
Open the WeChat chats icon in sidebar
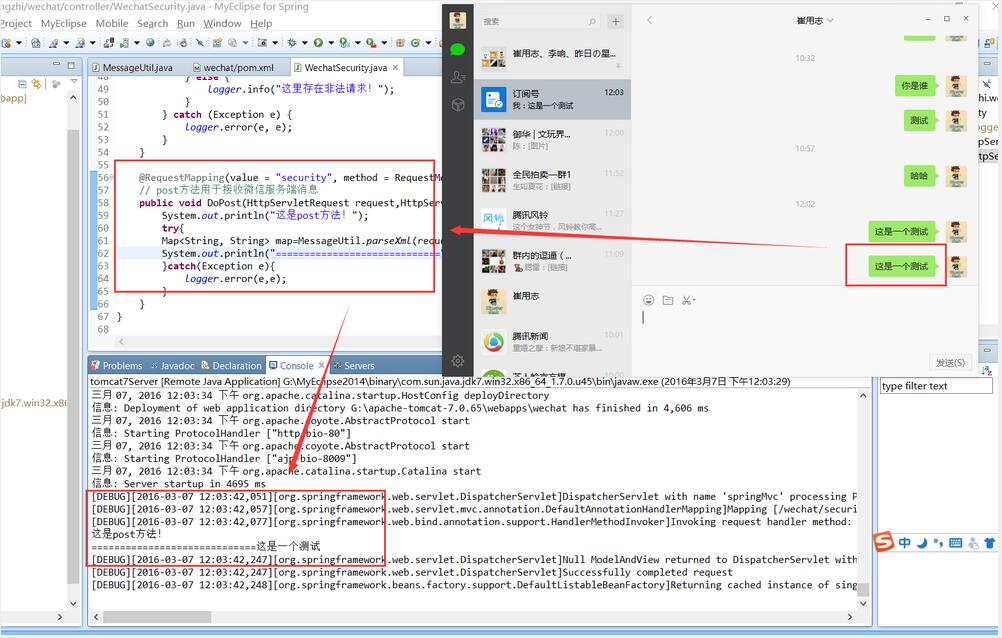(x=457, y=49)
